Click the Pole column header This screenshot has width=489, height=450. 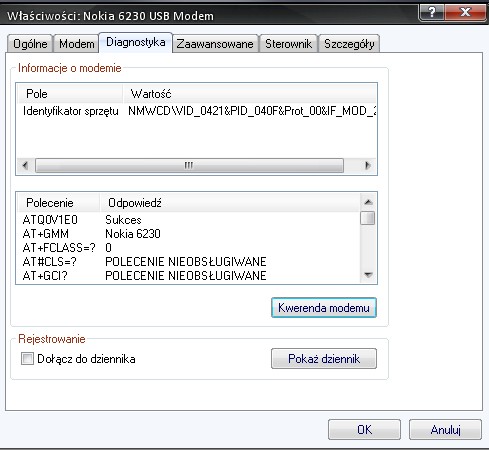(70, 94)
